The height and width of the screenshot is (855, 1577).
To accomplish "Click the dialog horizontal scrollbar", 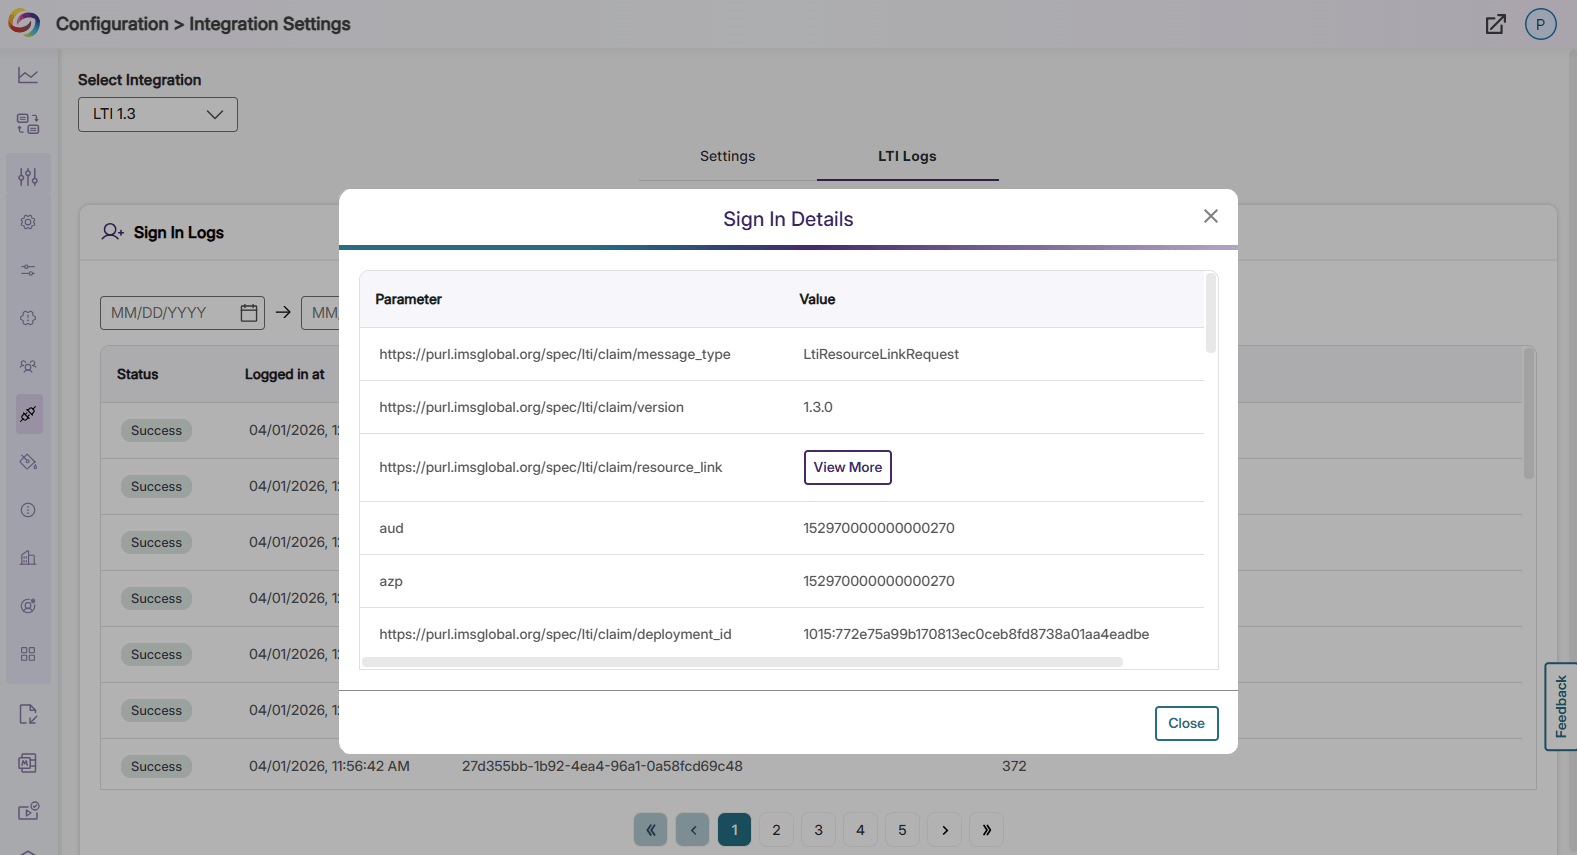I will coord(743,662).
